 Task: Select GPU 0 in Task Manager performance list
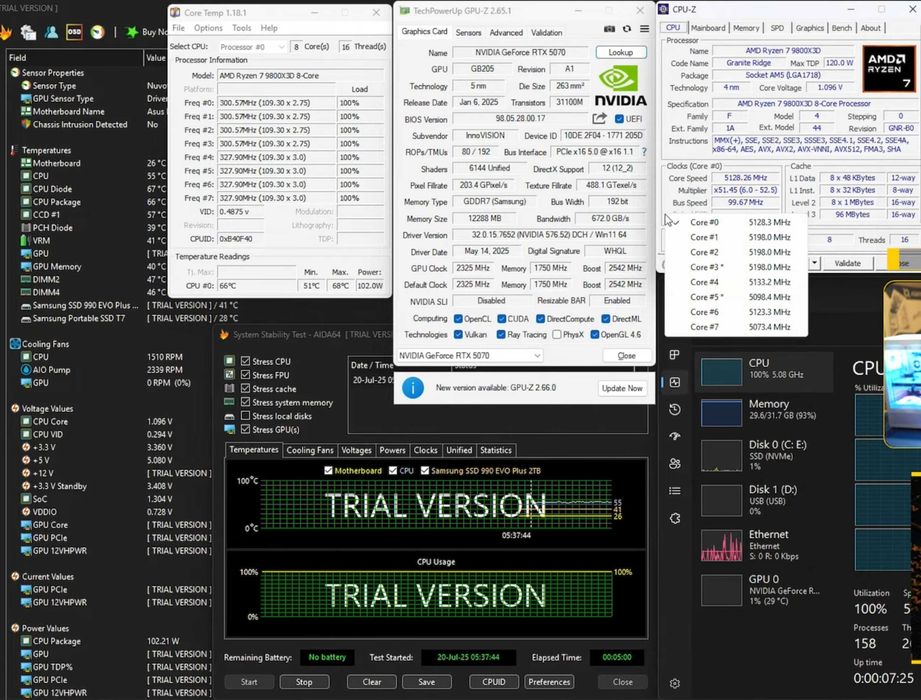click(x=764, y=590)
